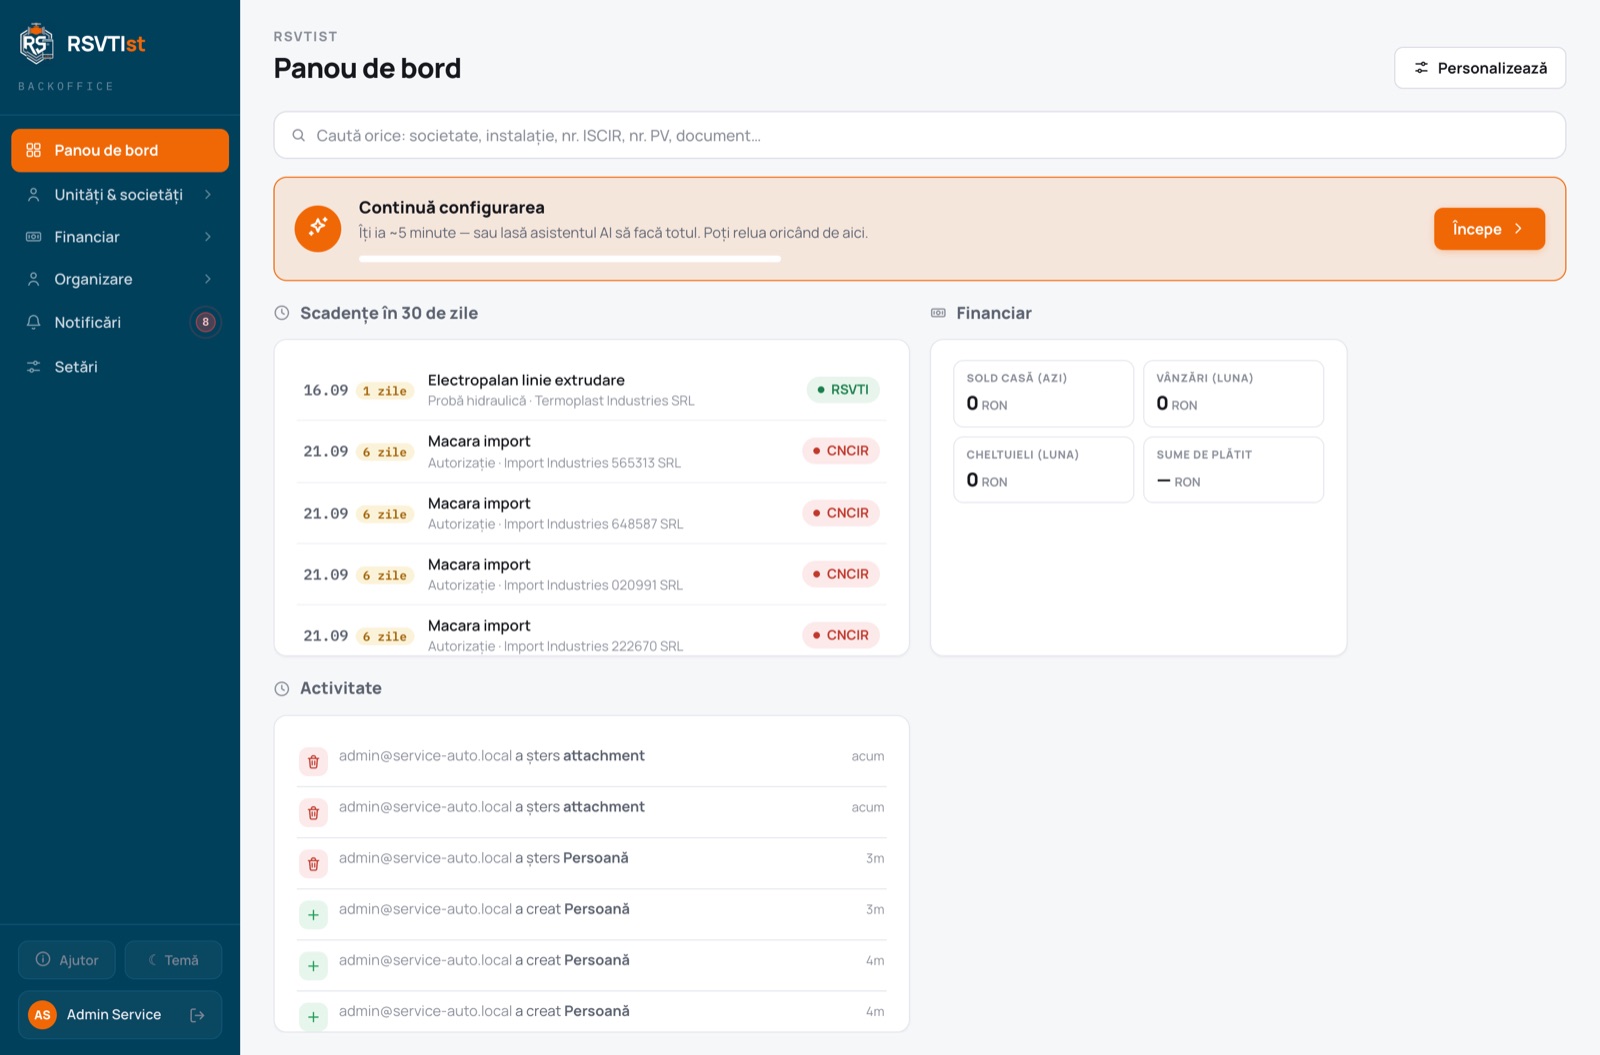Expand Unități & societăți submenu chevron
1600x1055 pixels.
(x=208, y=194)
